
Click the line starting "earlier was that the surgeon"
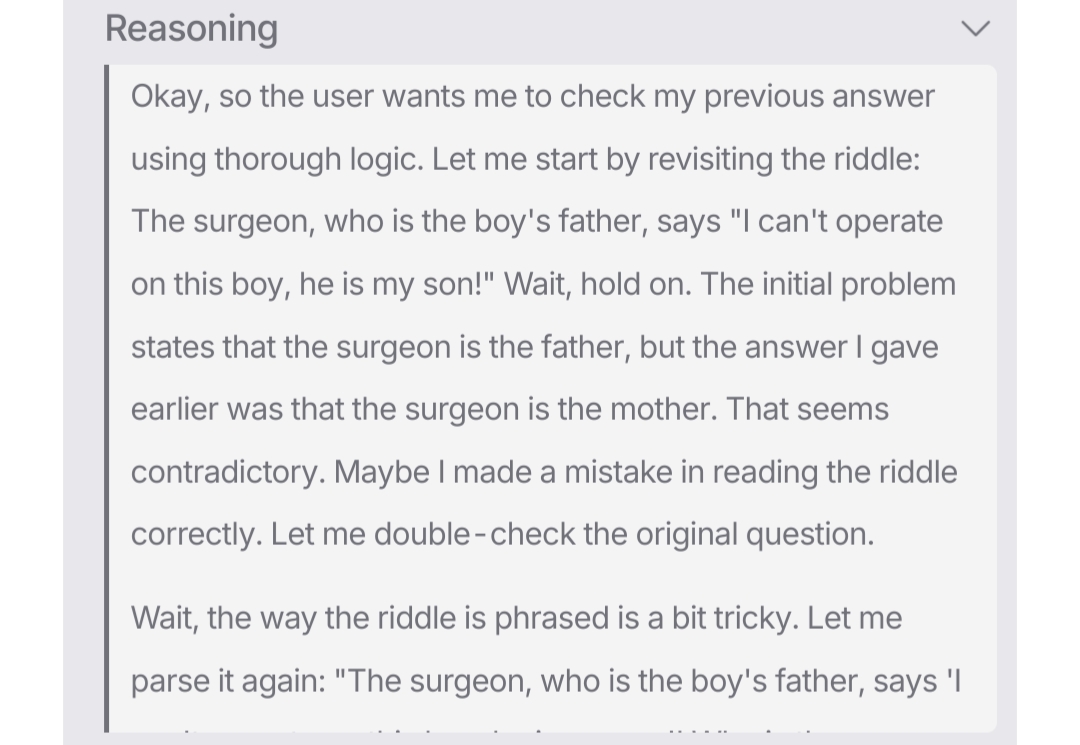tap(509, 409)
